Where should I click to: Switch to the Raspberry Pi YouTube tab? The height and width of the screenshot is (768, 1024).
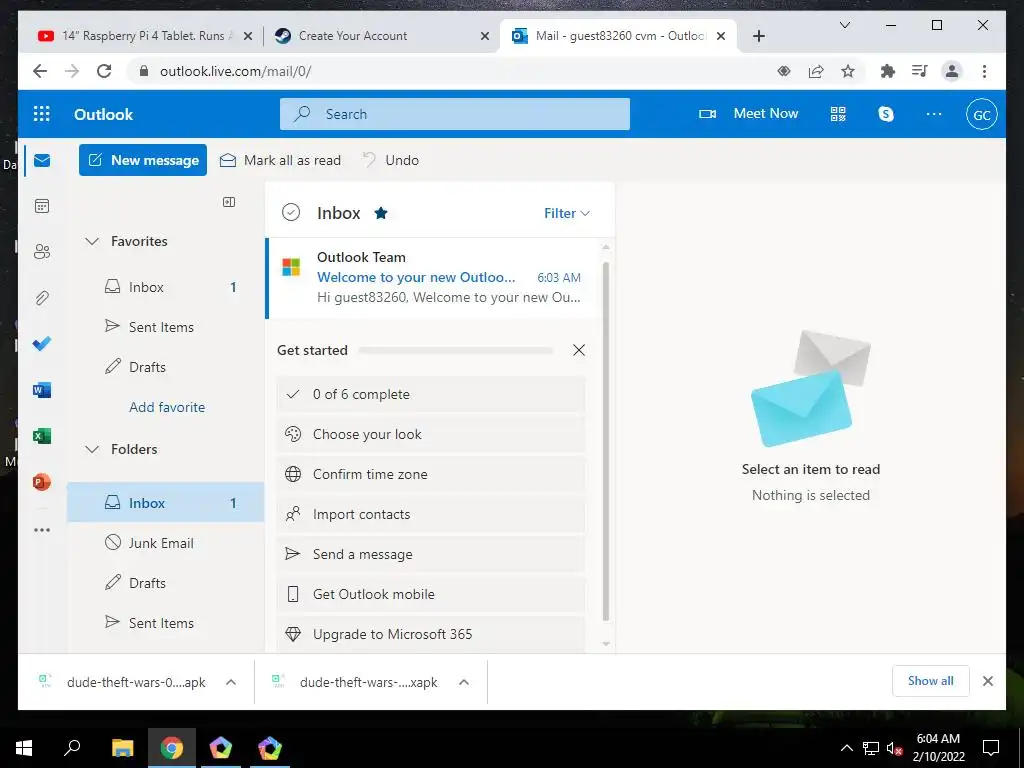(144, 36)
